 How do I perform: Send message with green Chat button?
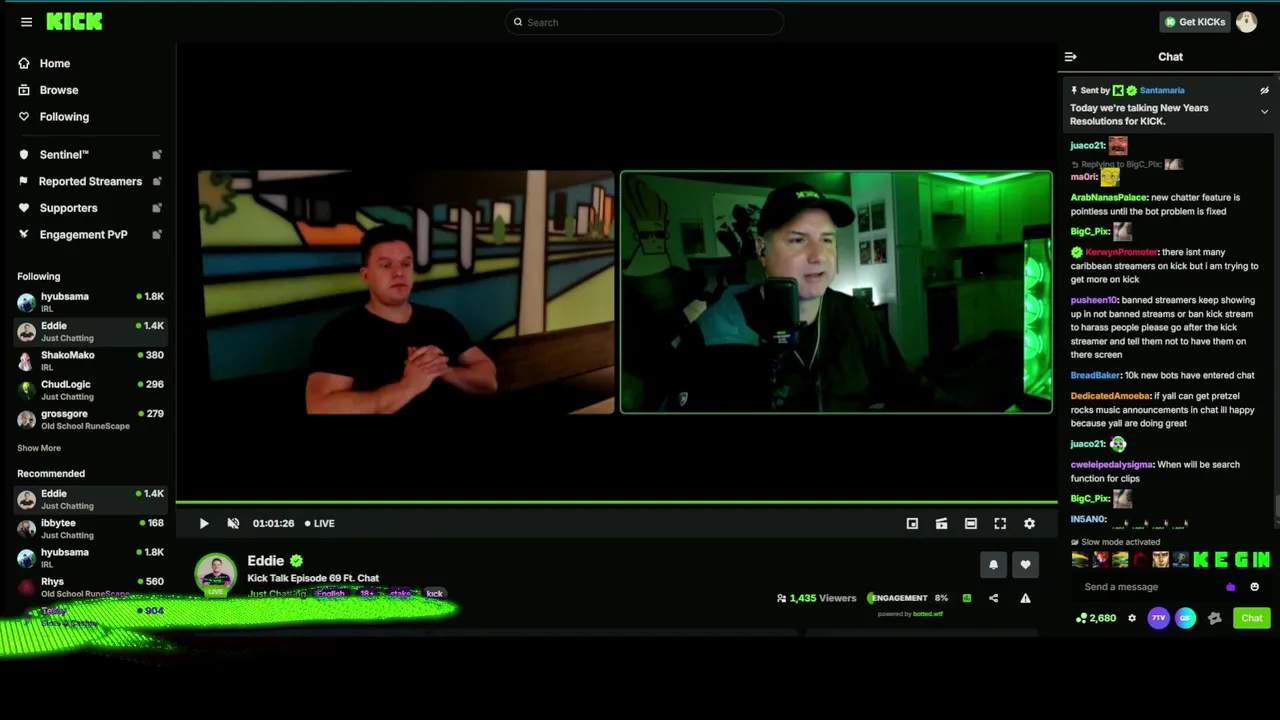(x=1252, y=618)
